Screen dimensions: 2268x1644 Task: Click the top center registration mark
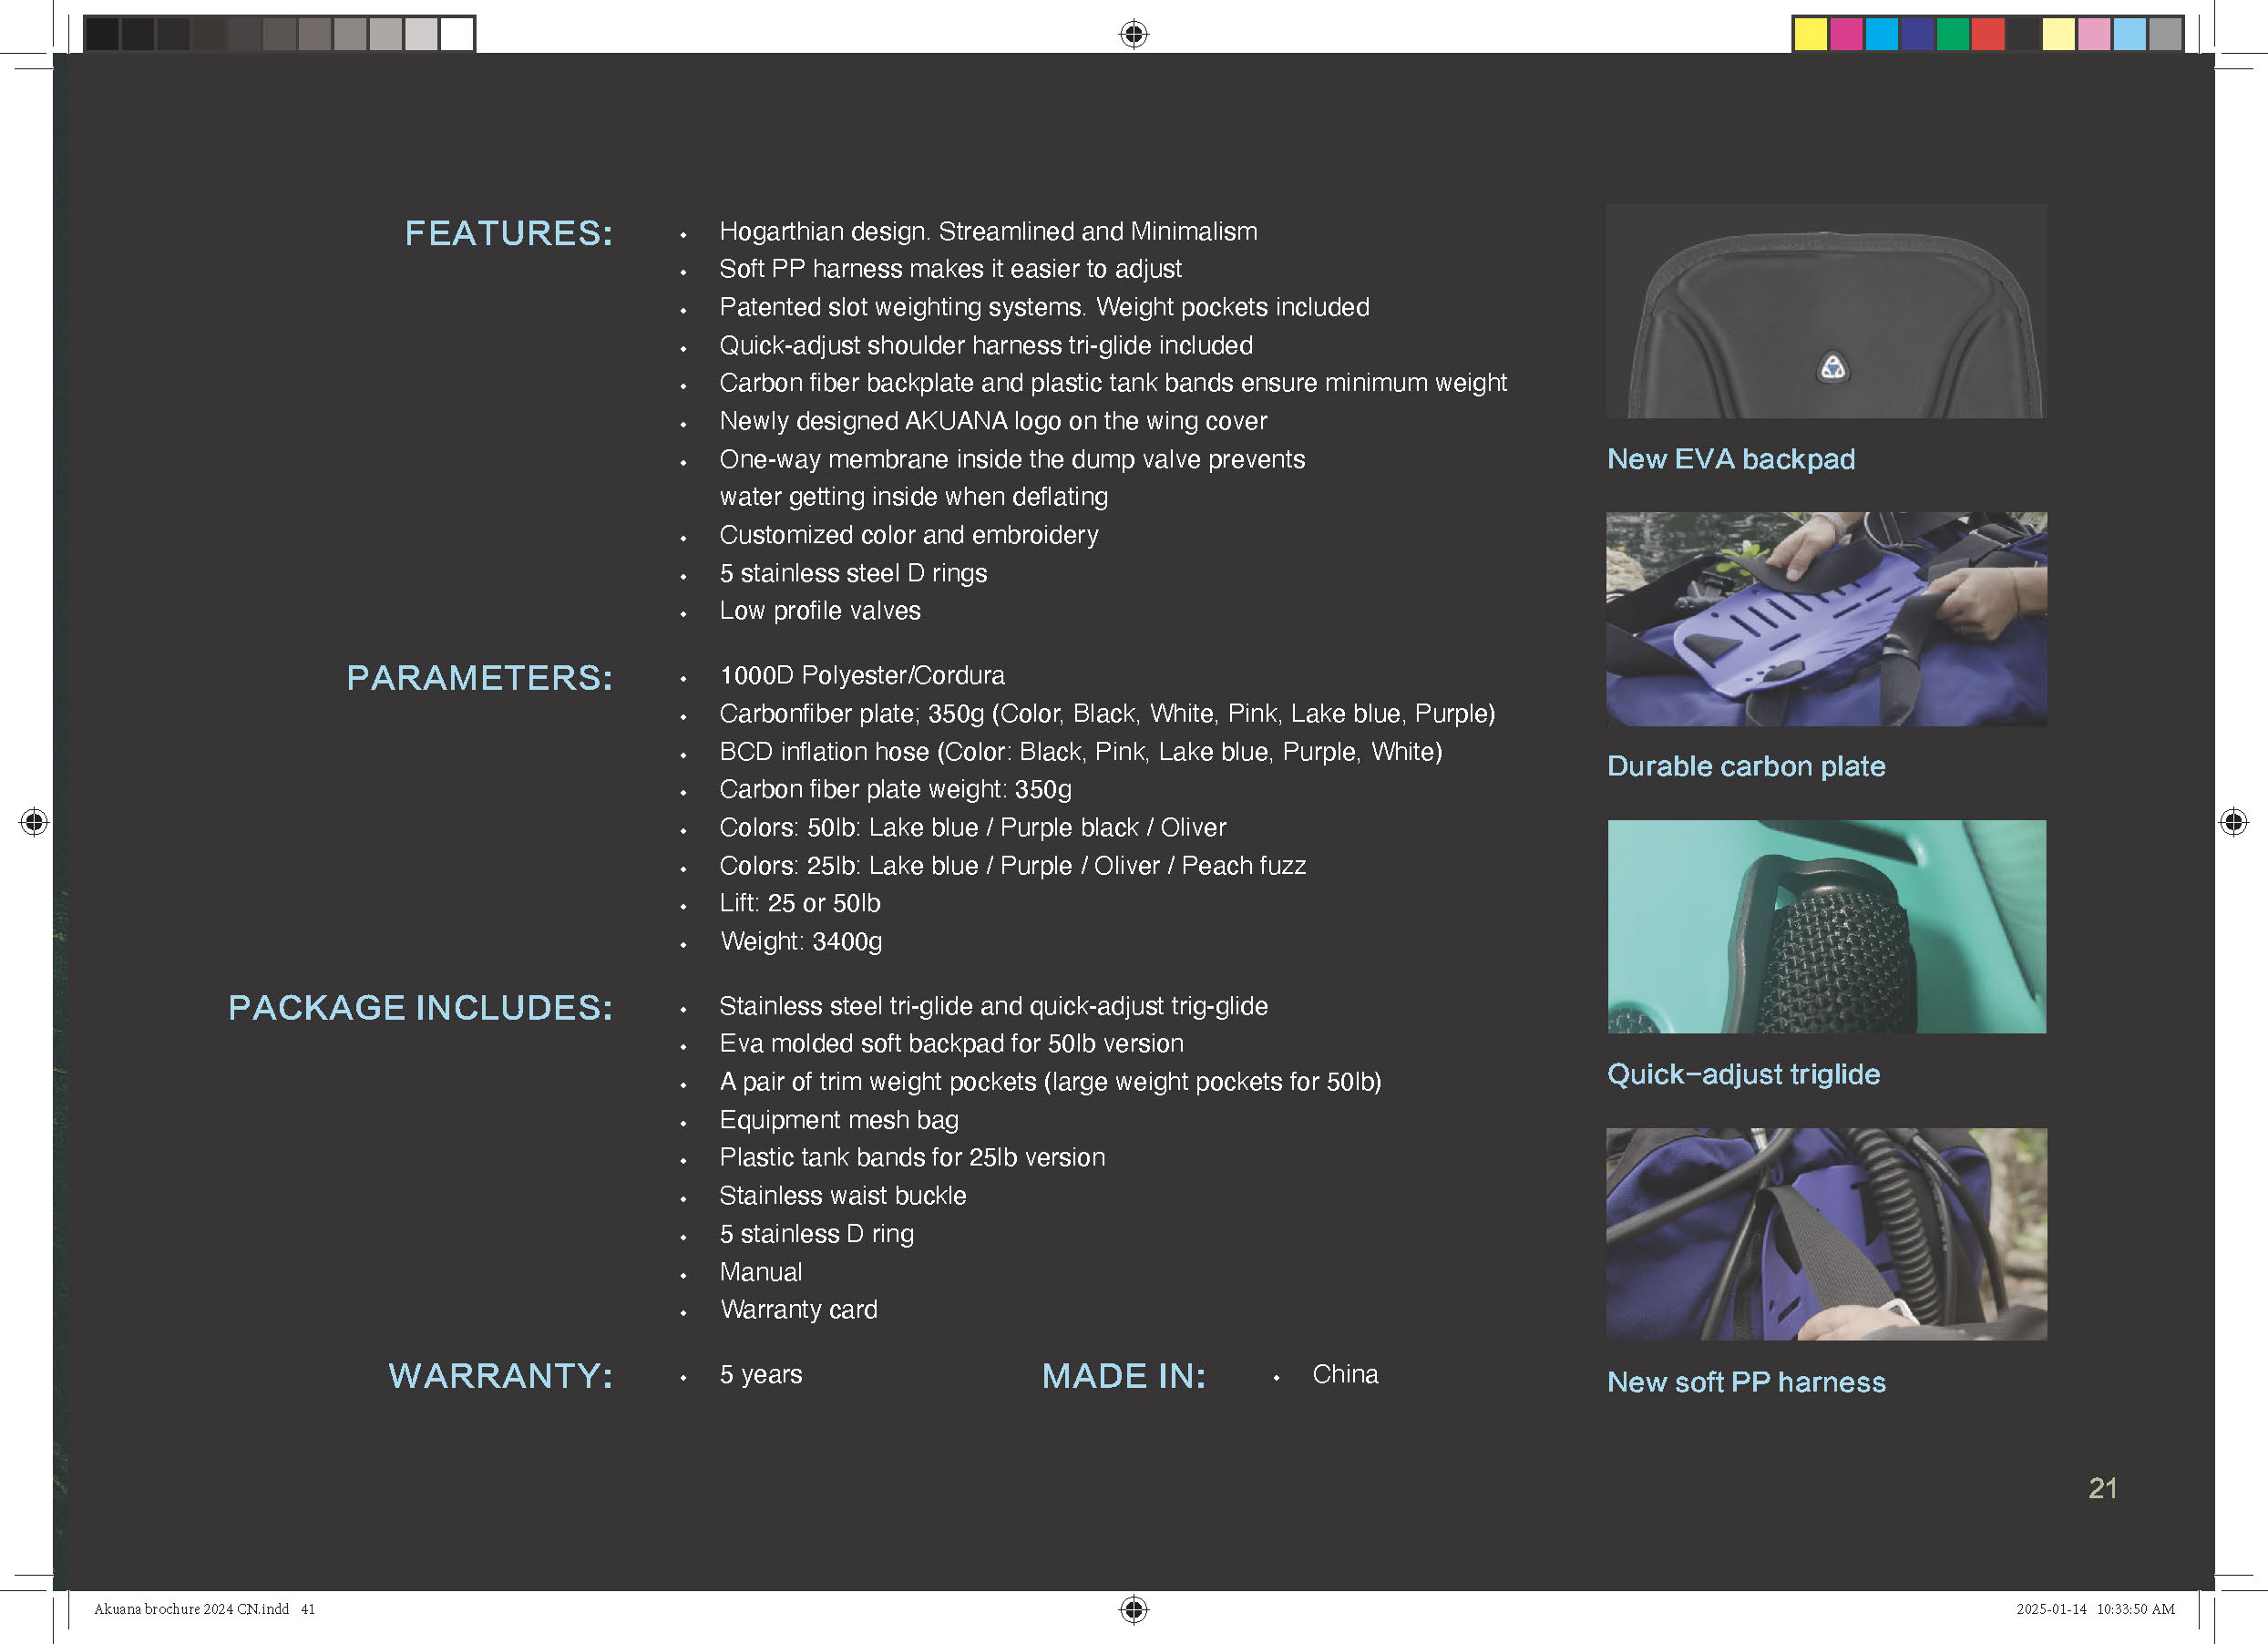pyautogui.click(x=1133, y=34)
